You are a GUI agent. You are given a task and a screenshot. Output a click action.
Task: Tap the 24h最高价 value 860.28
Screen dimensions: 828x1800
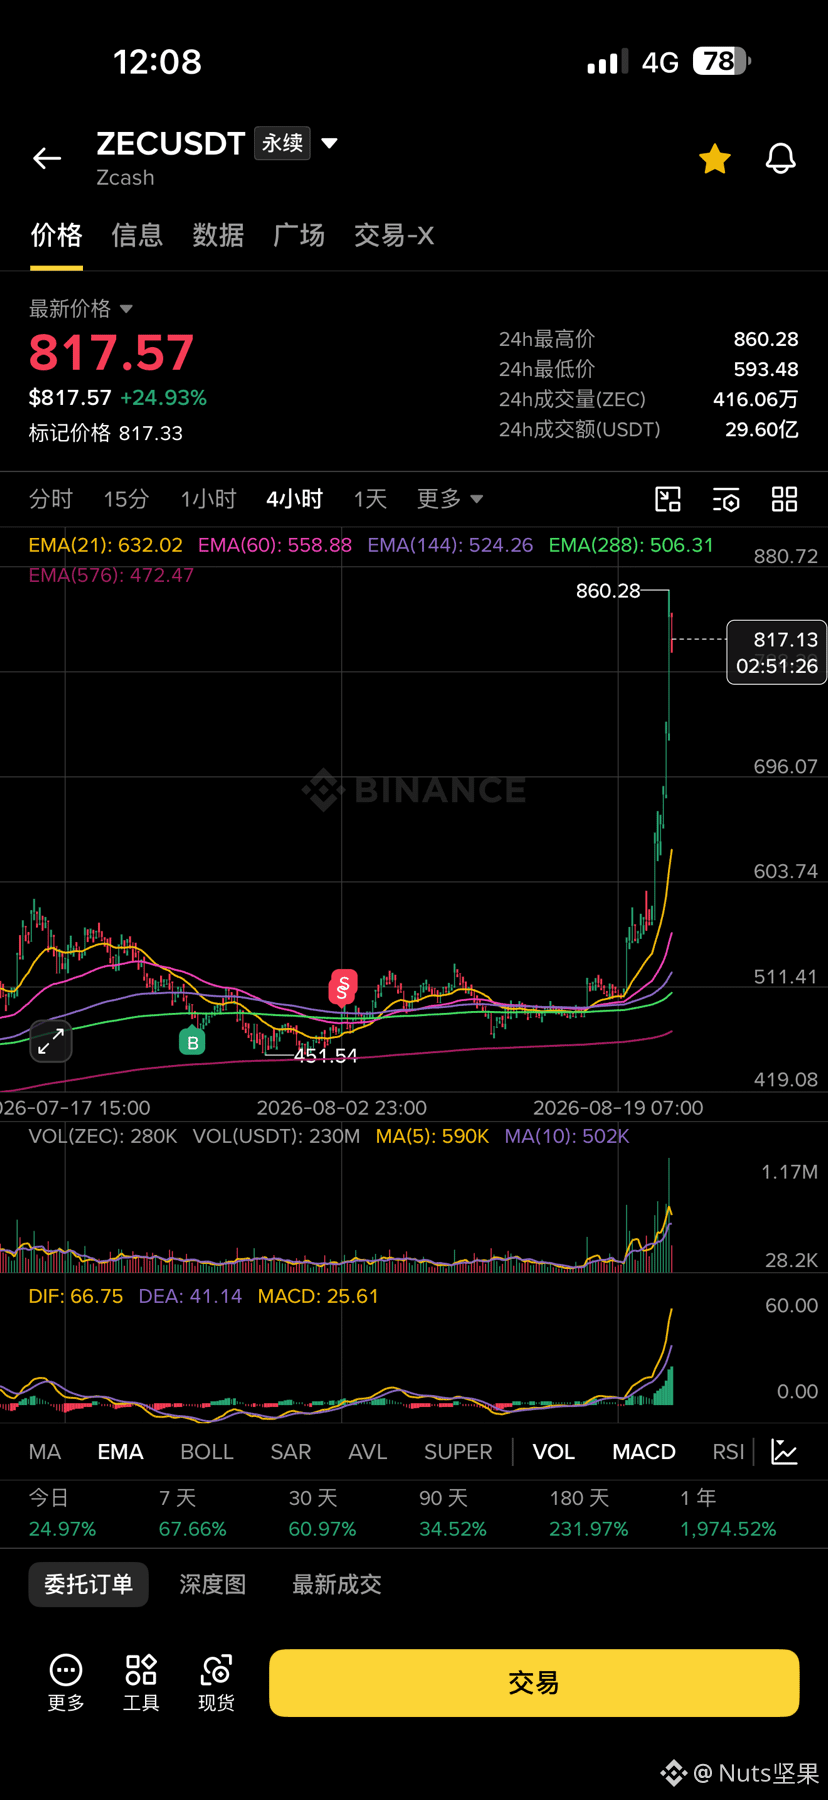pos(766,339)
